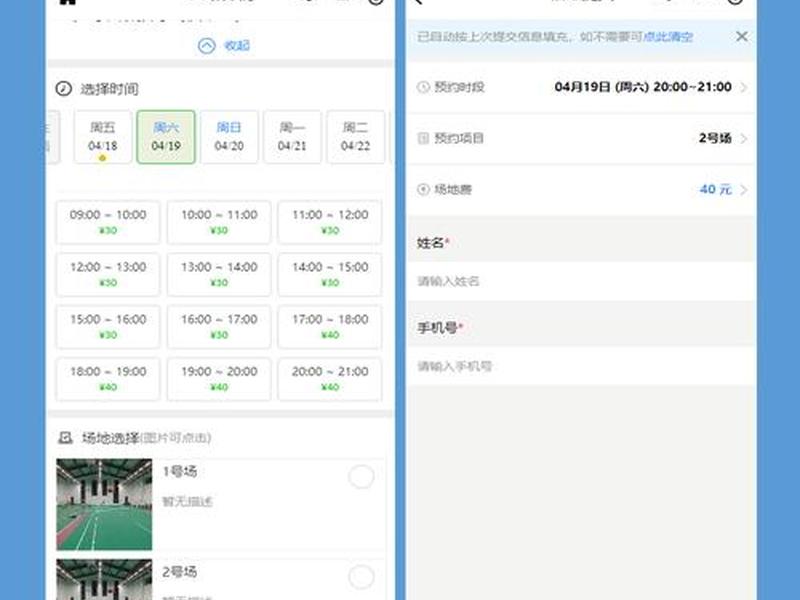Select date tab 周五 04/18
800x600 pixels.
[x=103, y=137]
